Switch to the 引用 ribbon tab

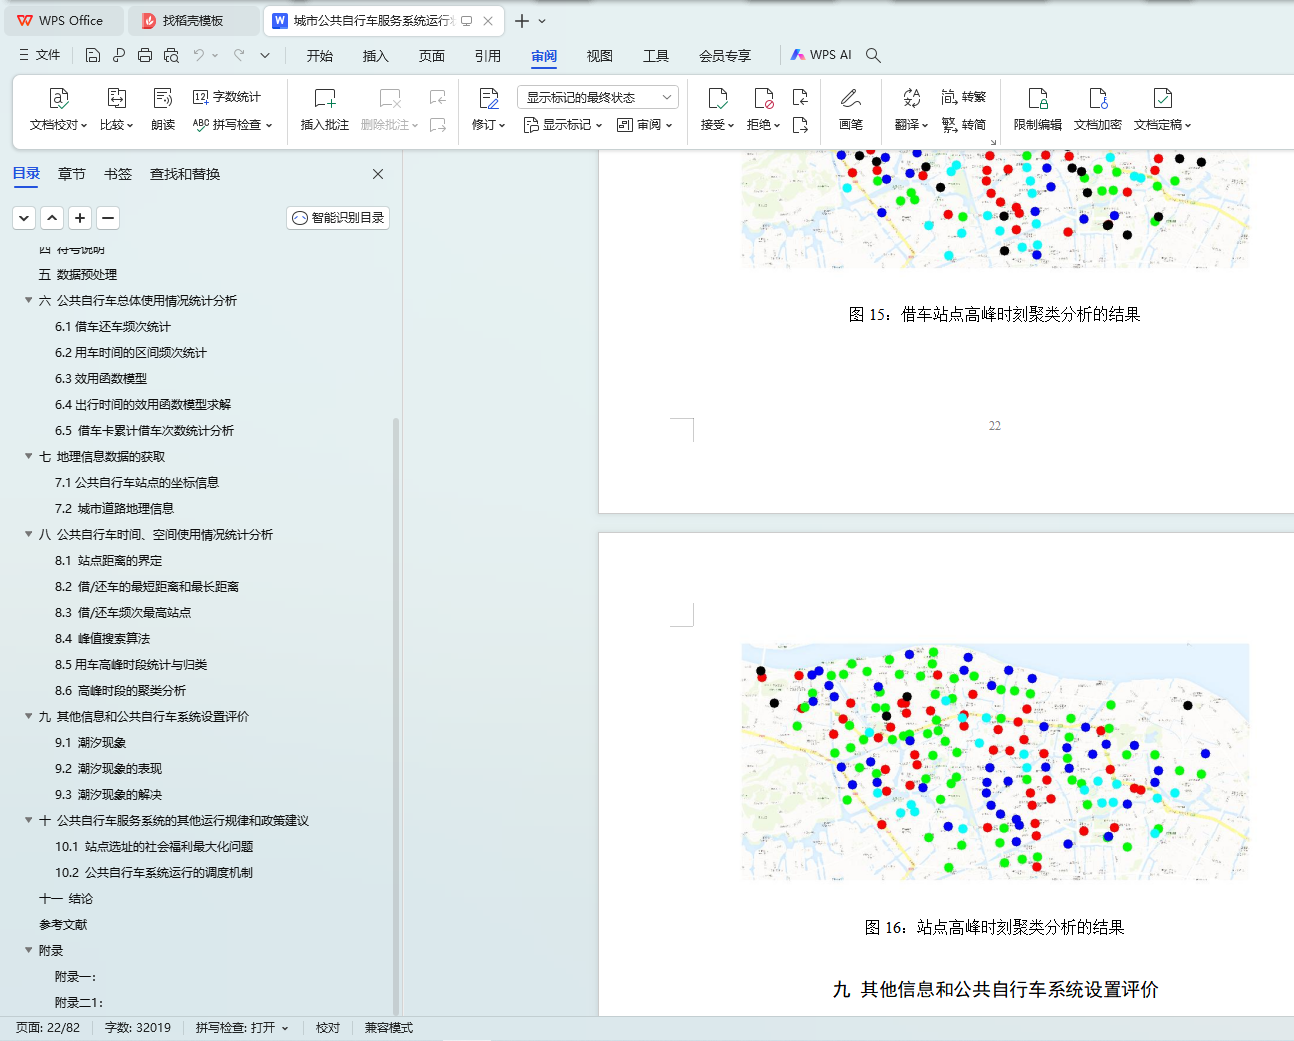(488, 56)
